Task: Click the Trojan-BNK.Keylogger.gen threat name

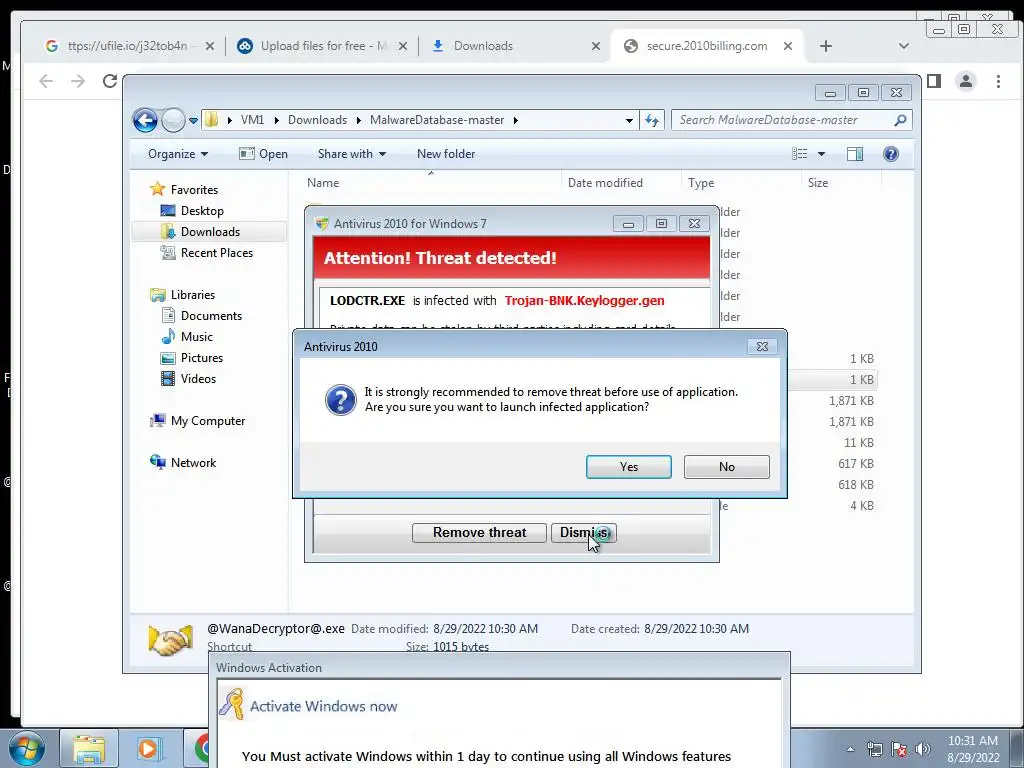Action: pos(584,301)
